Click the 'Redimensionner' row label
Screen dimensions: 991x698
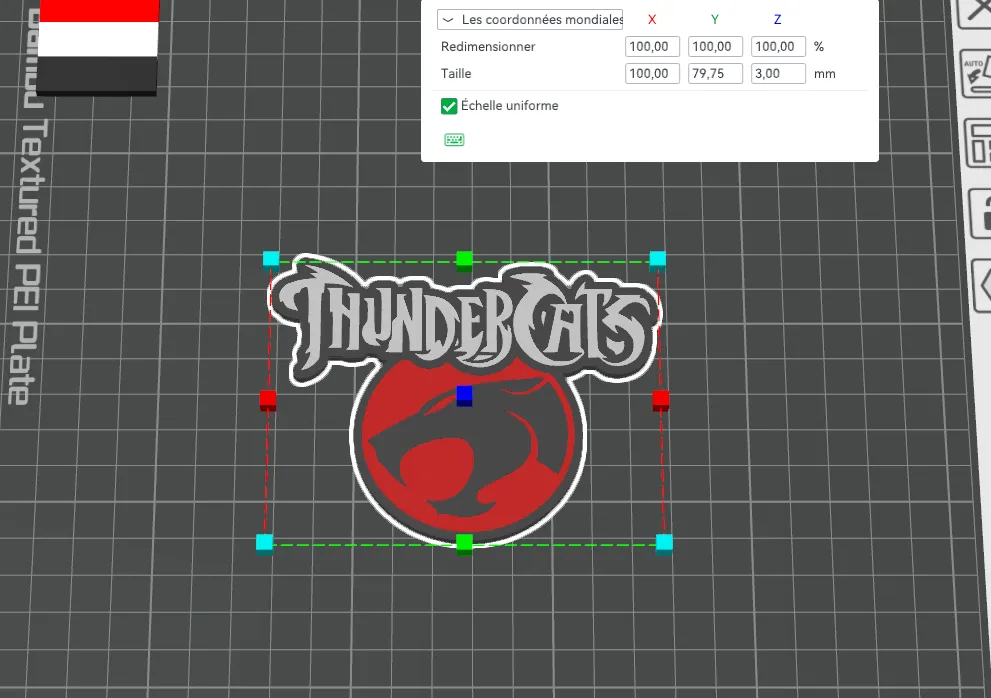click(488, 47)
